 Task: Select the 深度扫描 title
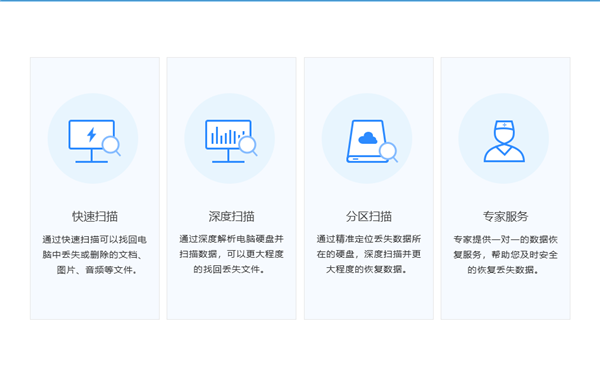pos(232,216)
